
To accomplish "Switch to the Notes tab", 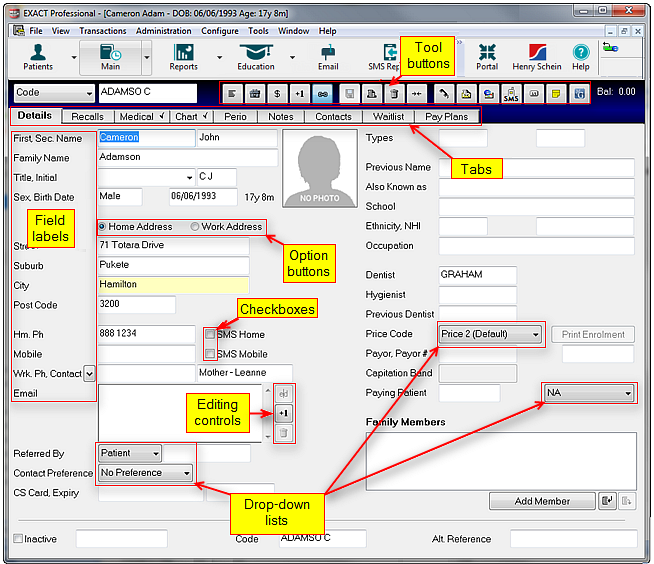I will (x=281, y=117).
